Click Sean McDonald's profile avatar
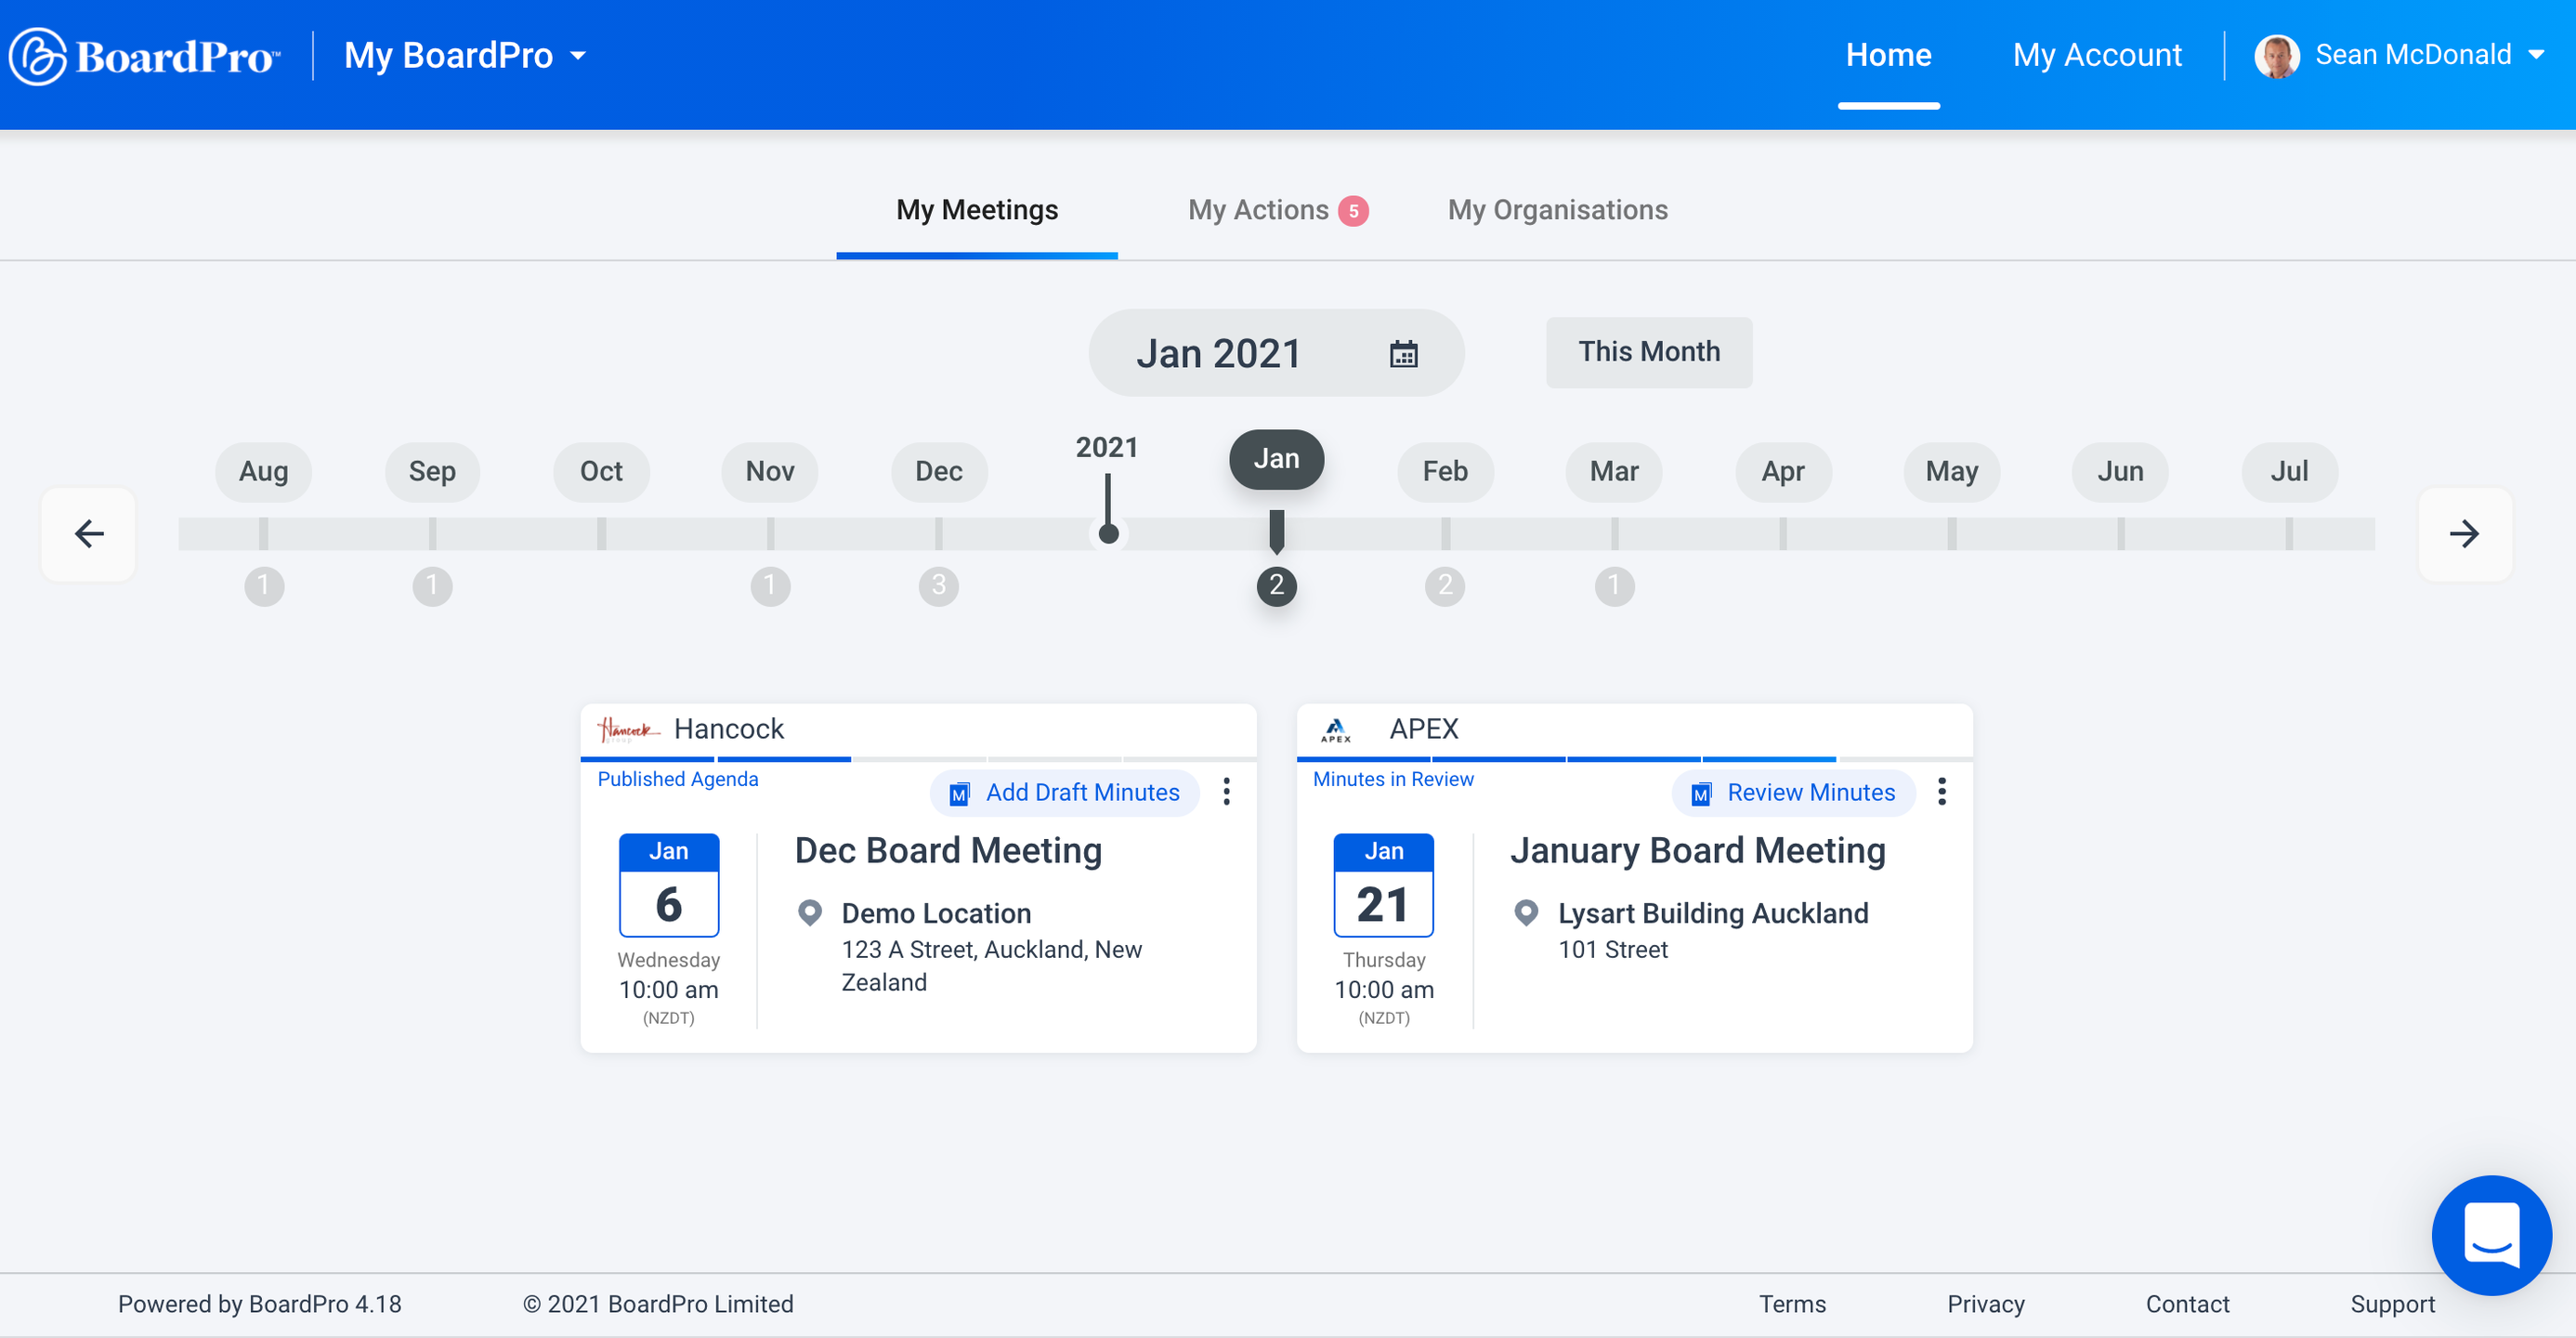 click(x=2277, y=56)
